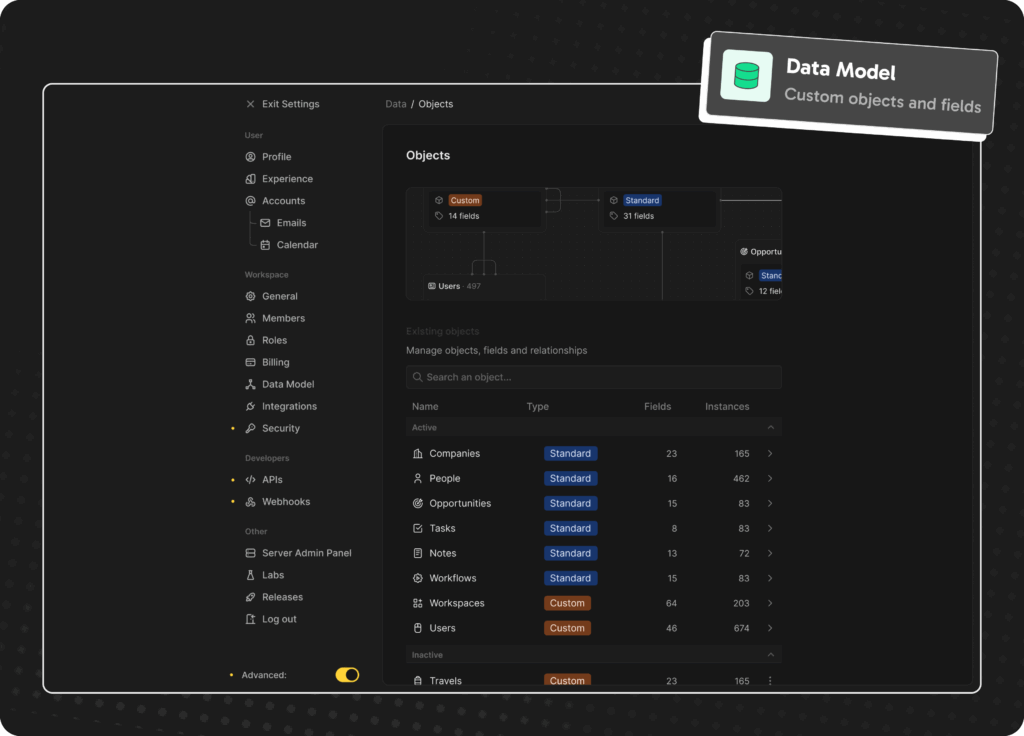Click the Labs flask icon
1024x736 pixels.
coord(251,576)
